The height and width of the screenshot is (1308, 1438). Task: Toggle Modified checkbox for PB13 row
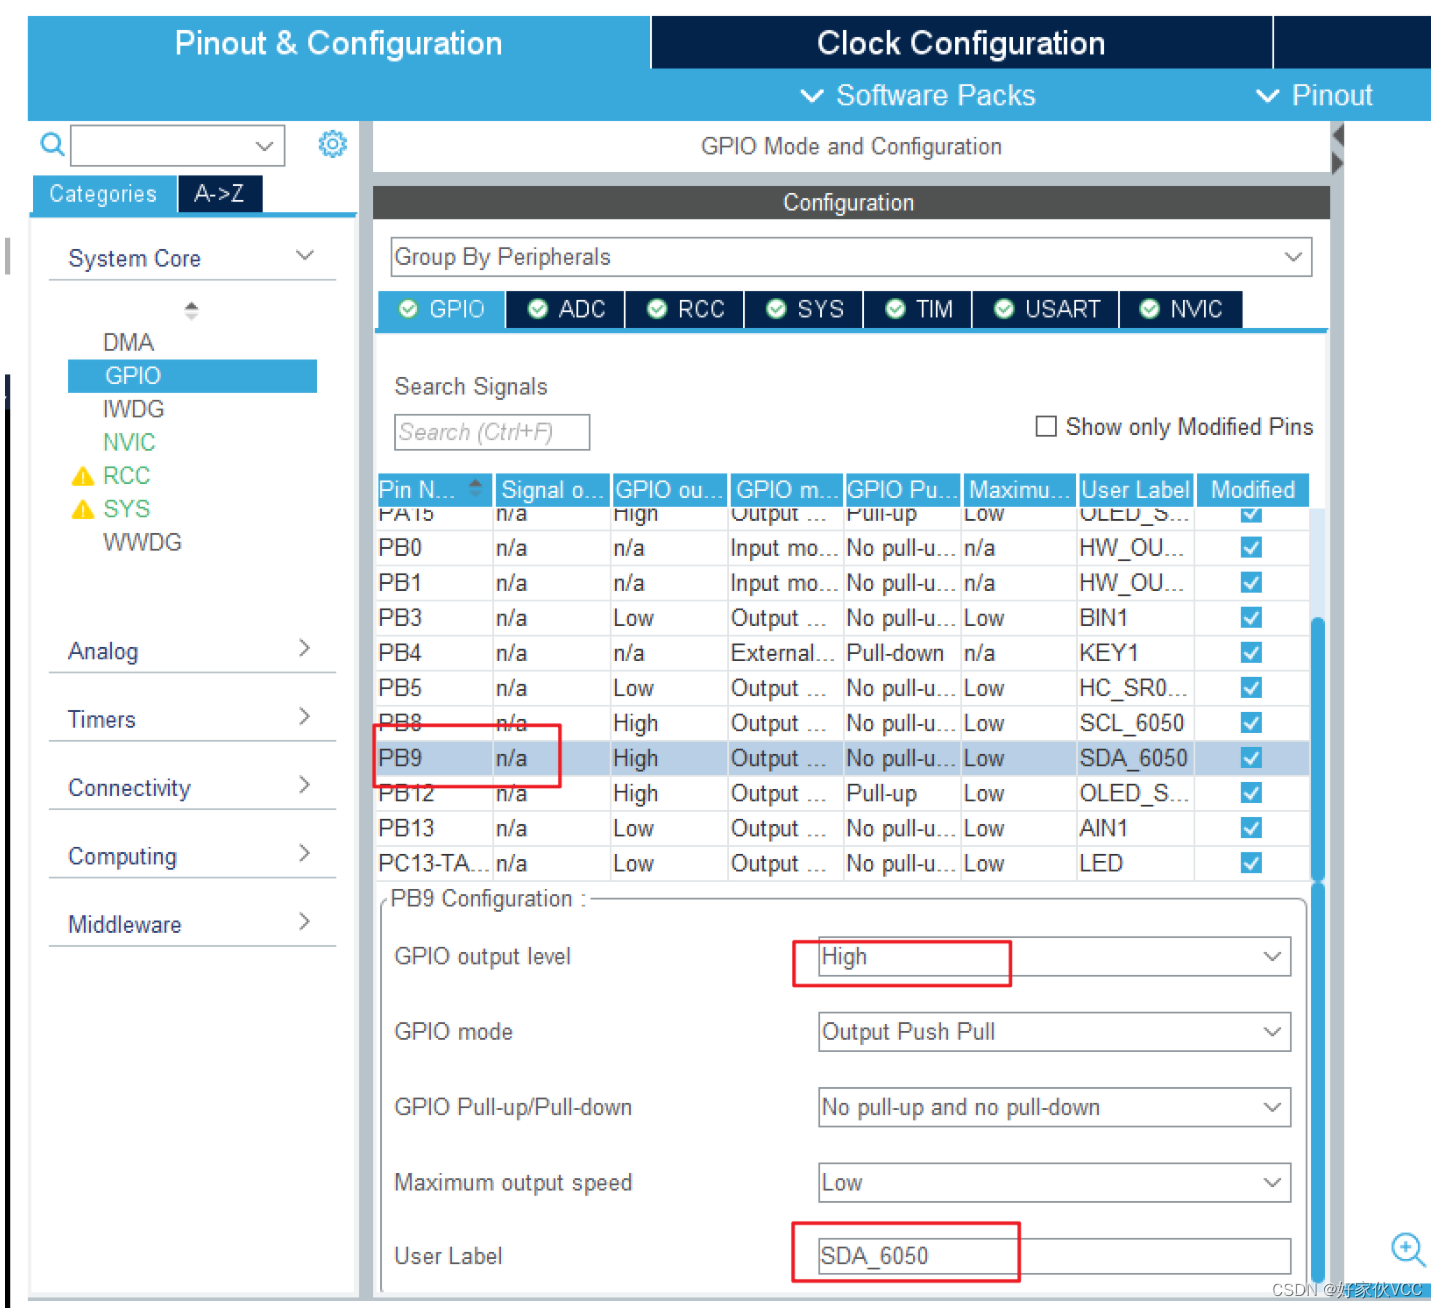(1251, 828)
